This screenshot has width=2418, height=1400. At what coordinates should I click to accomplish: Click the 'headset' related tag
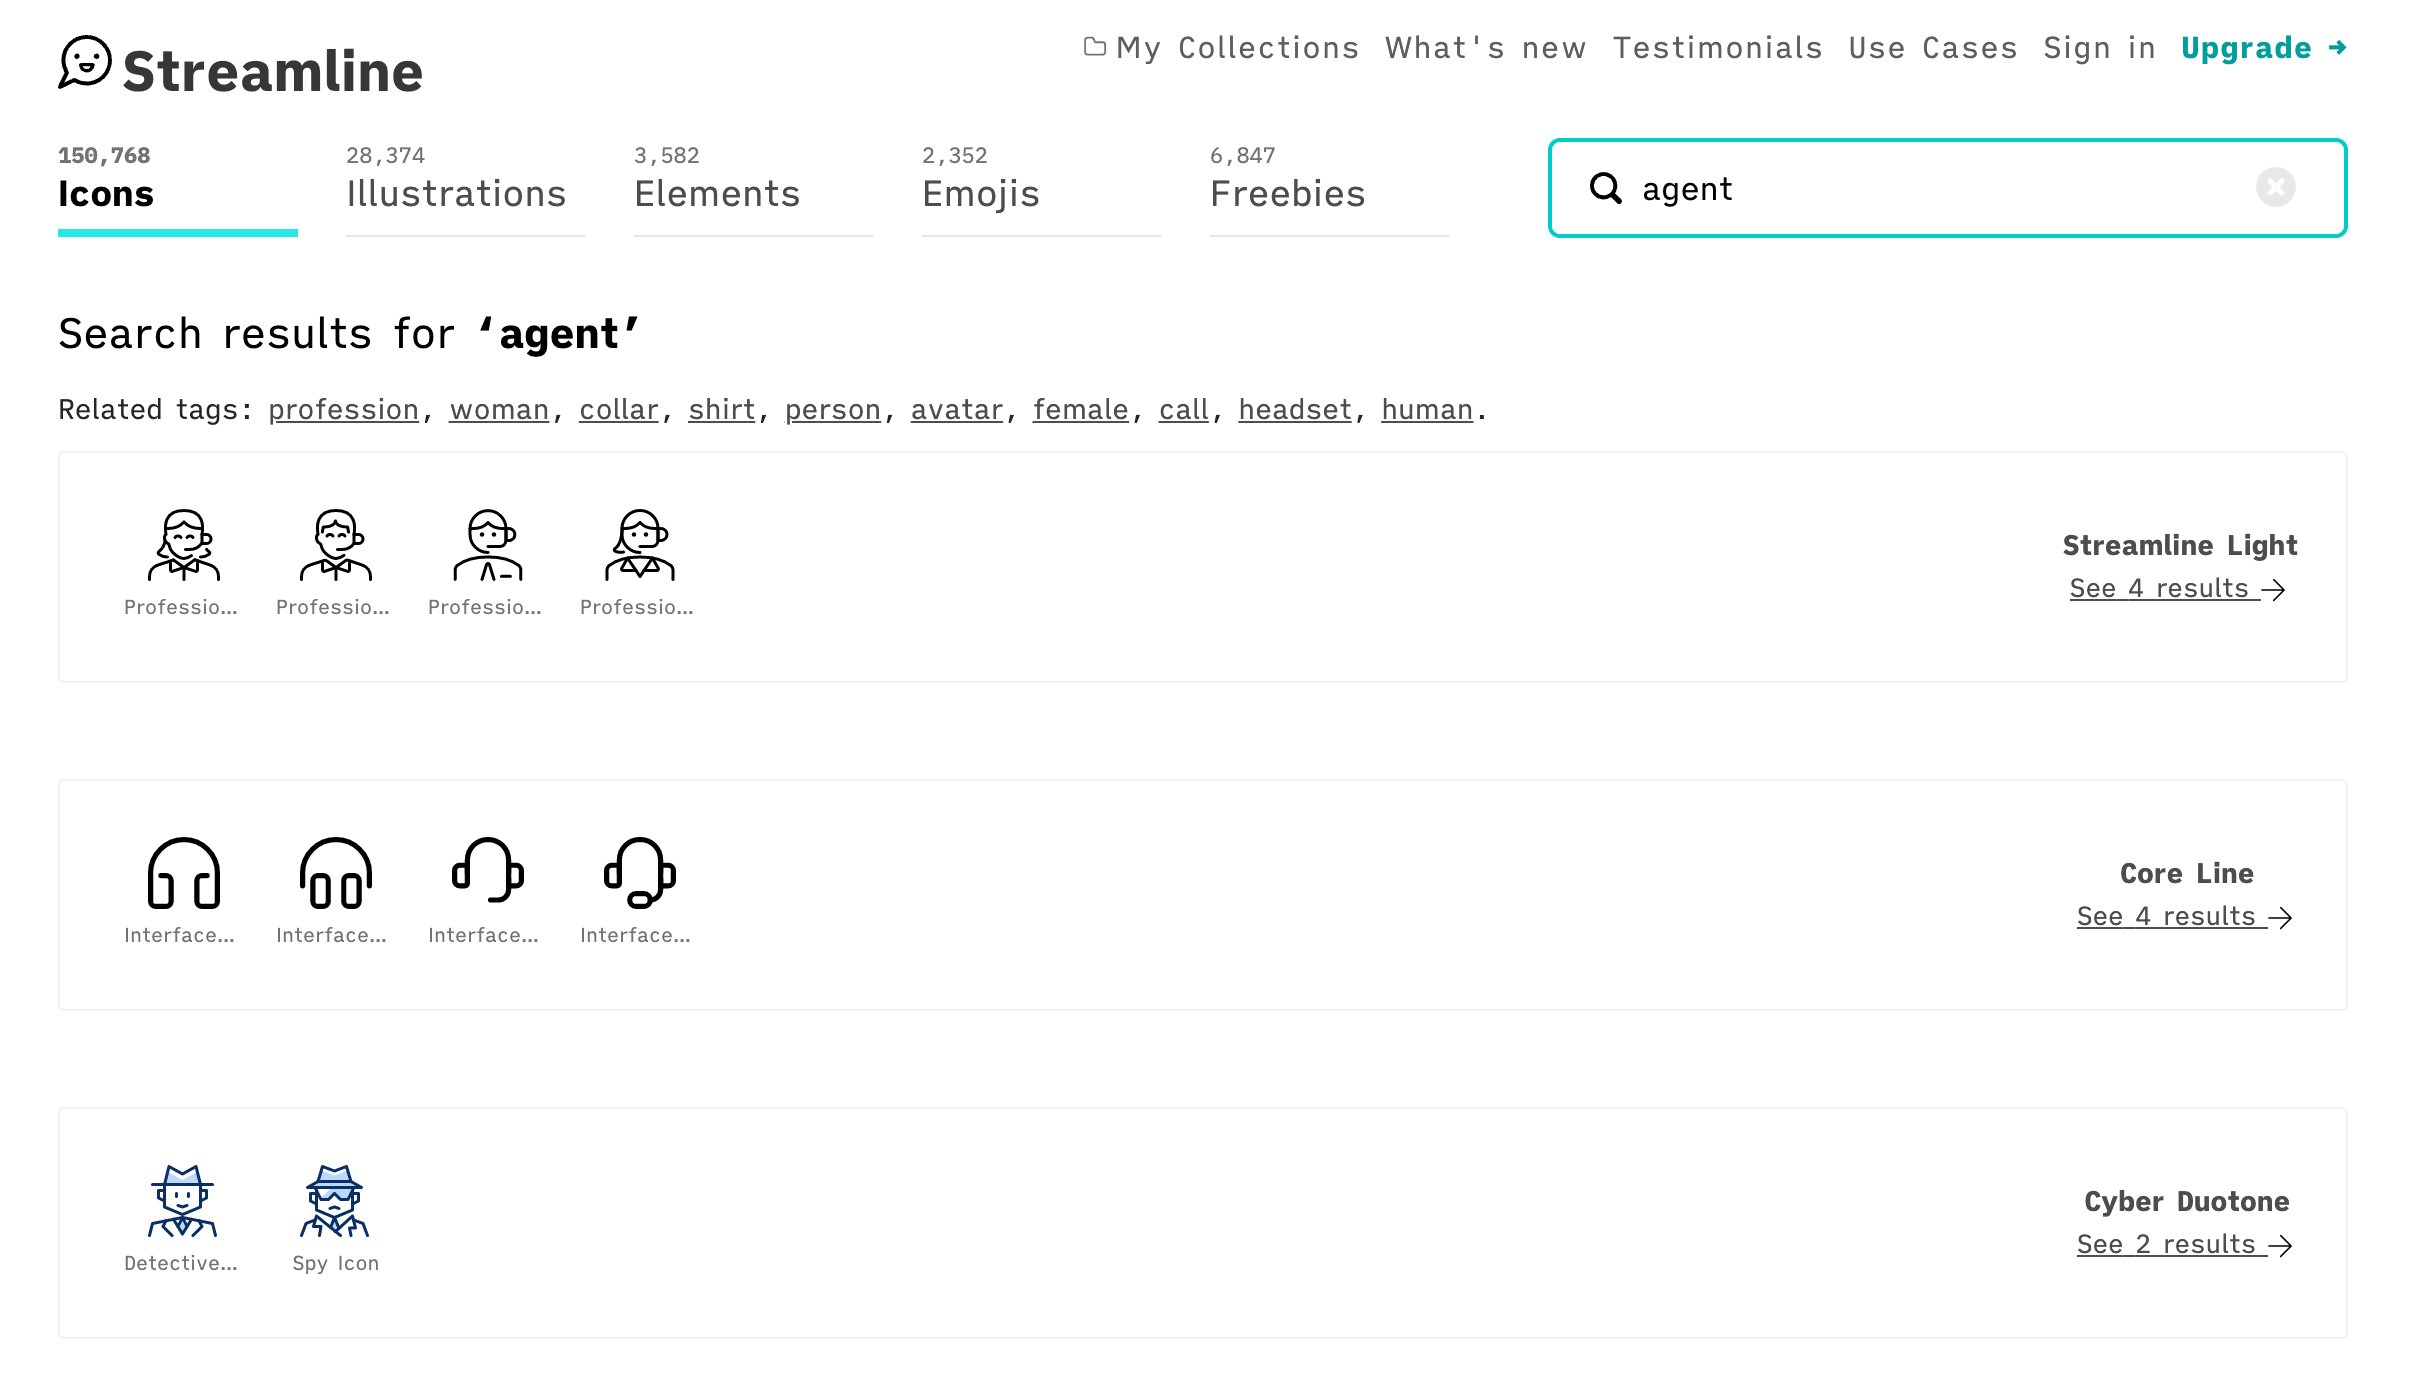tap(1294, 410)
